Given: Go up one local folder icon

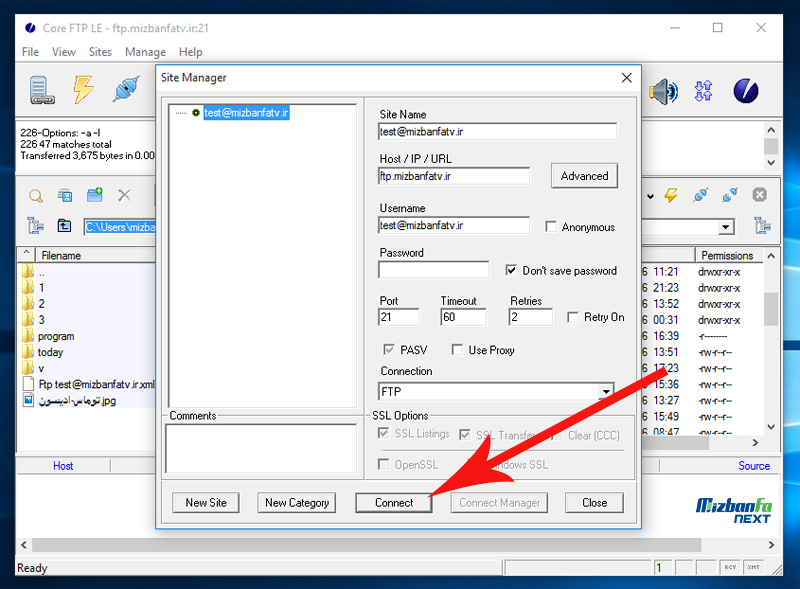Looking at the screenshot, I should point(64,225).
